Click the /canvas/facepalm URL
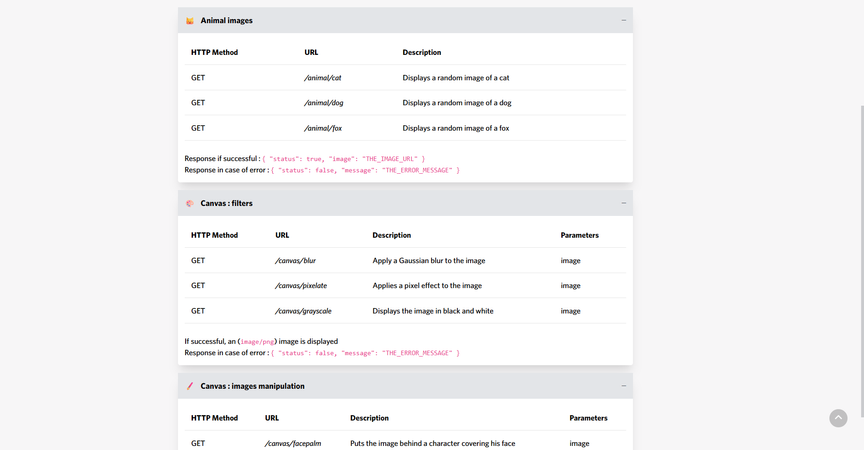The image size is (864, 450). (294, 443)
